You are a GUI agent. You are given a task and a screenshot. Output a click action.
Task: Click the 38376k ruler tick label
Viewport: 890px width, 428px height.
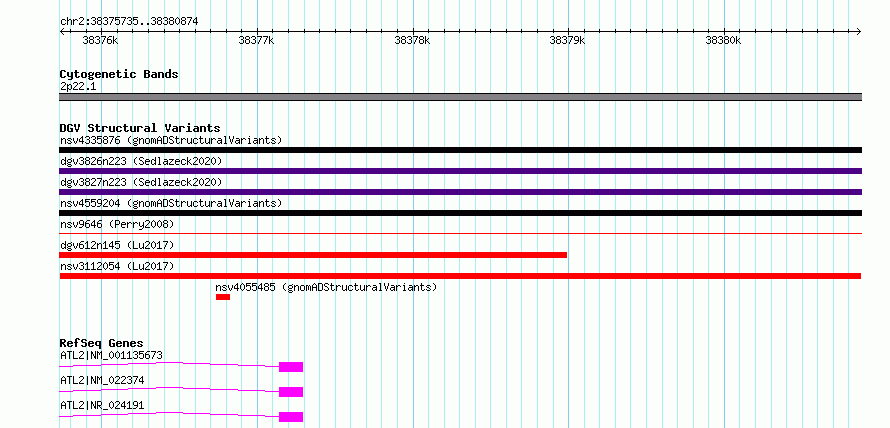click(100, 40)
